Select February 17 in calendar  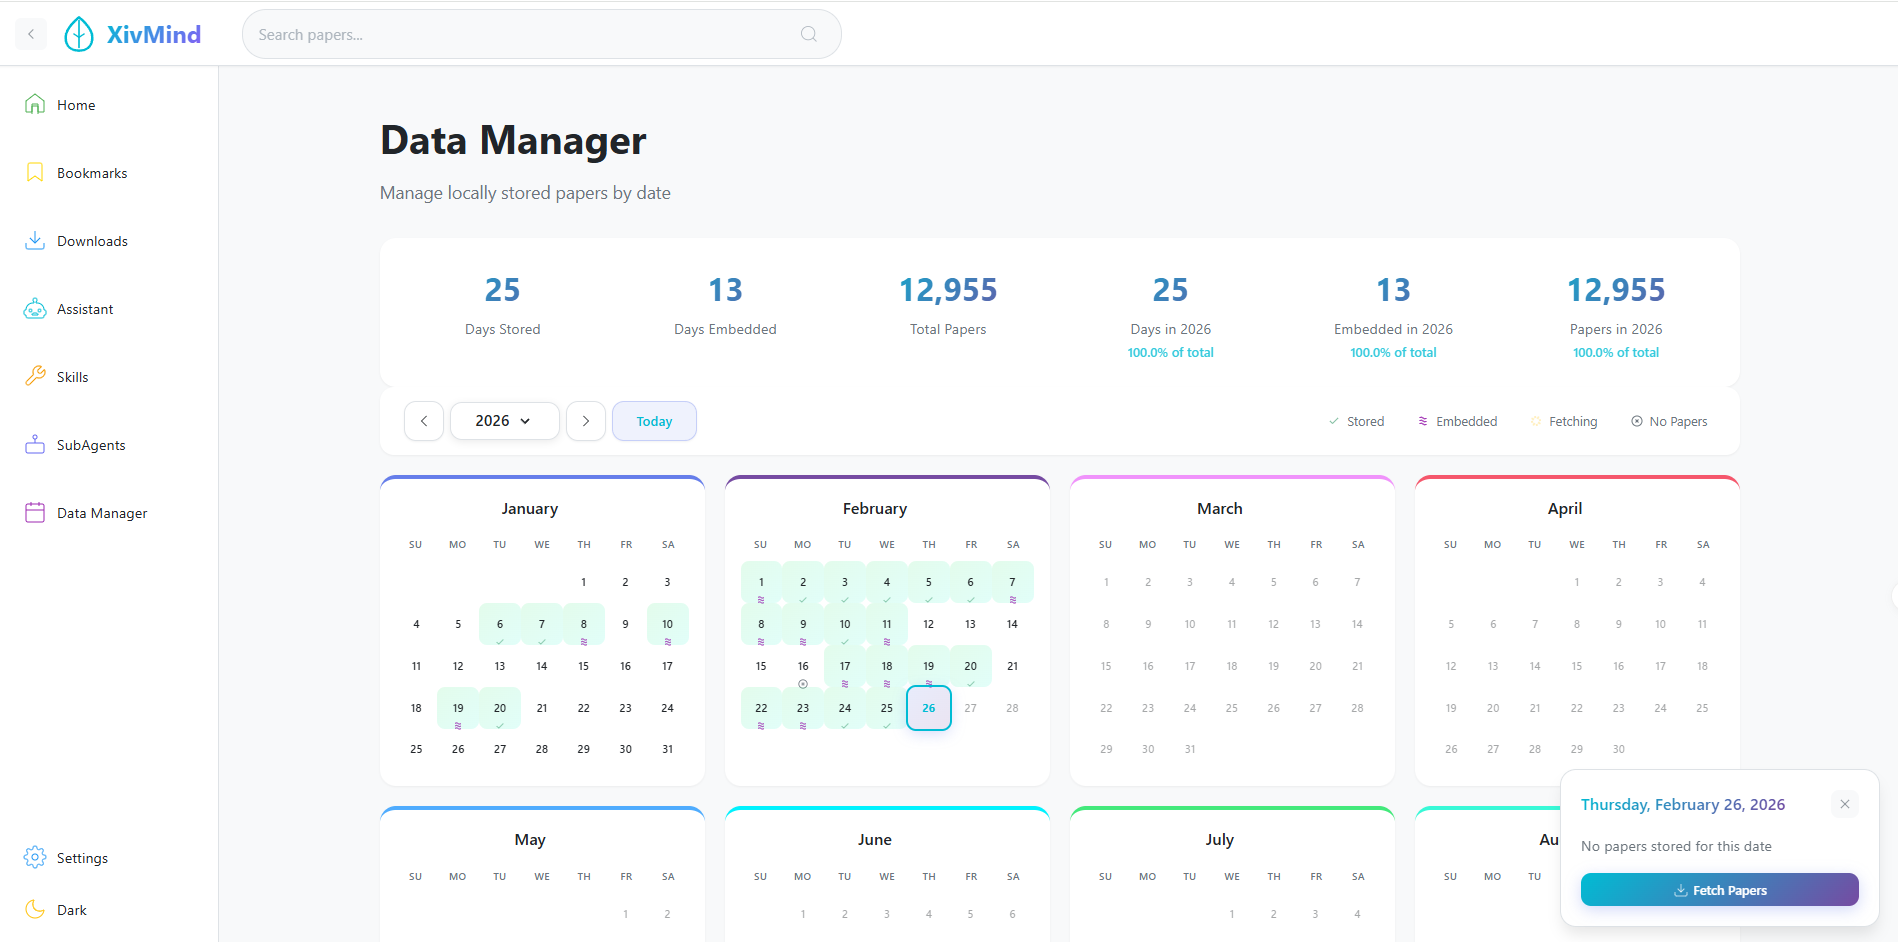click(845, 666)
